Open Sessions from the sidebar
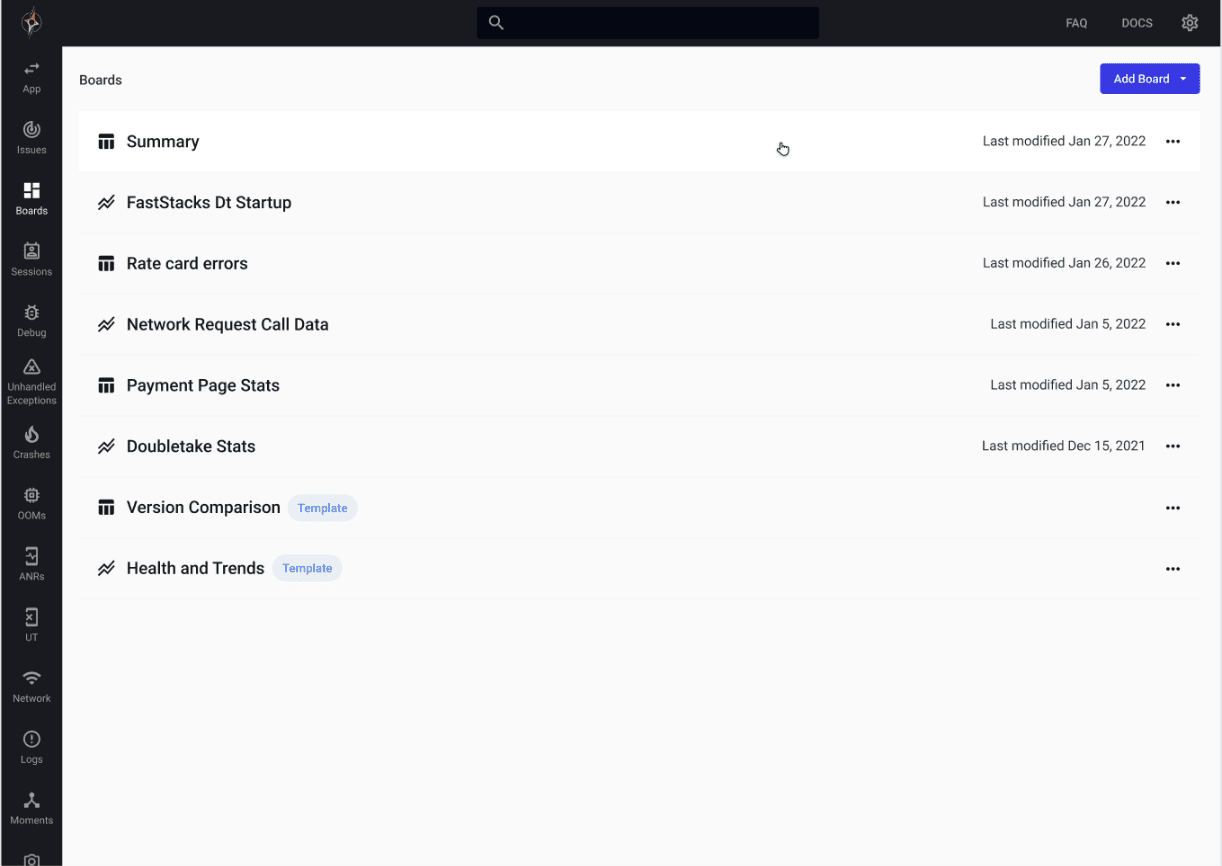This screenshot has height=866, width=1222. click(32, 260)
